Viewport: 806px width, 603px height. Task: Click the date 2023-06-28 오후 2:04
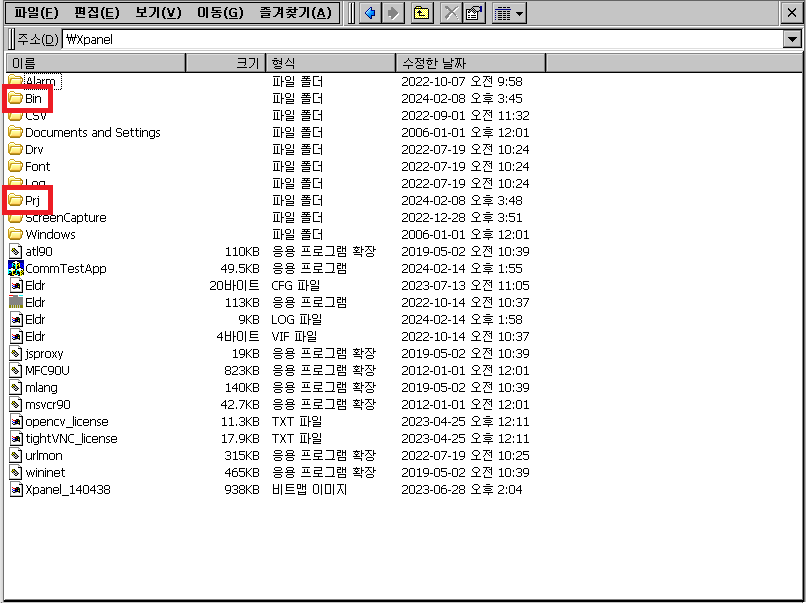click(x=462, y=489)
